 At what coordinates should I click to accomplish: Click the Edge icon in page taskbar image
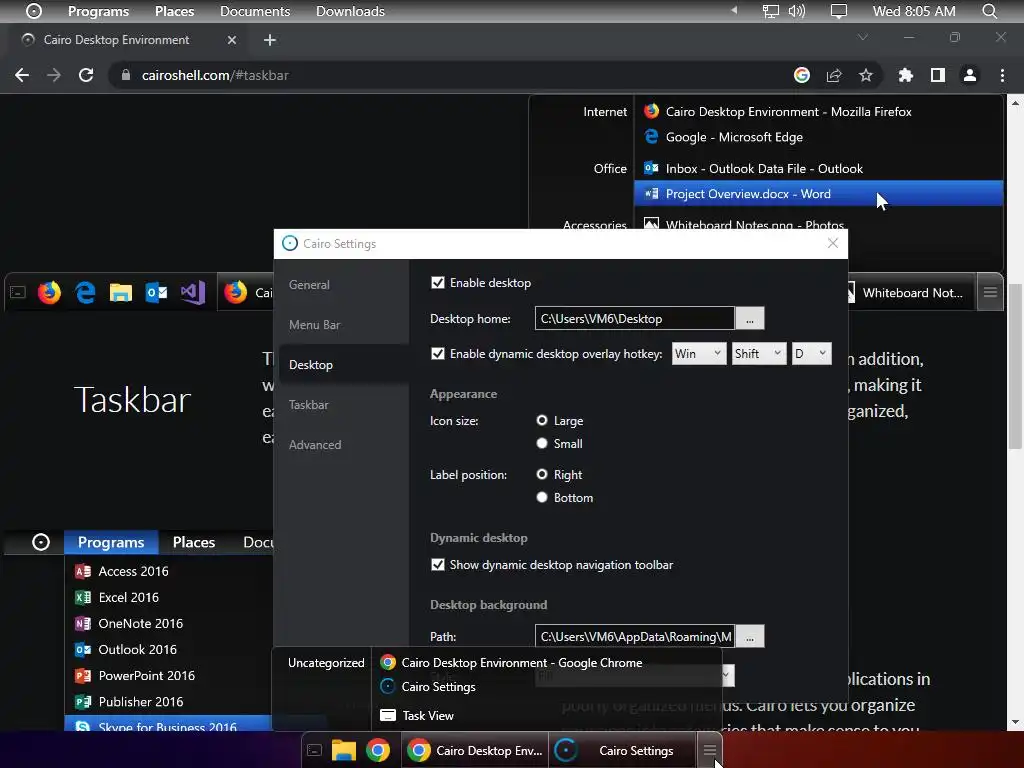tap(86, 293)
